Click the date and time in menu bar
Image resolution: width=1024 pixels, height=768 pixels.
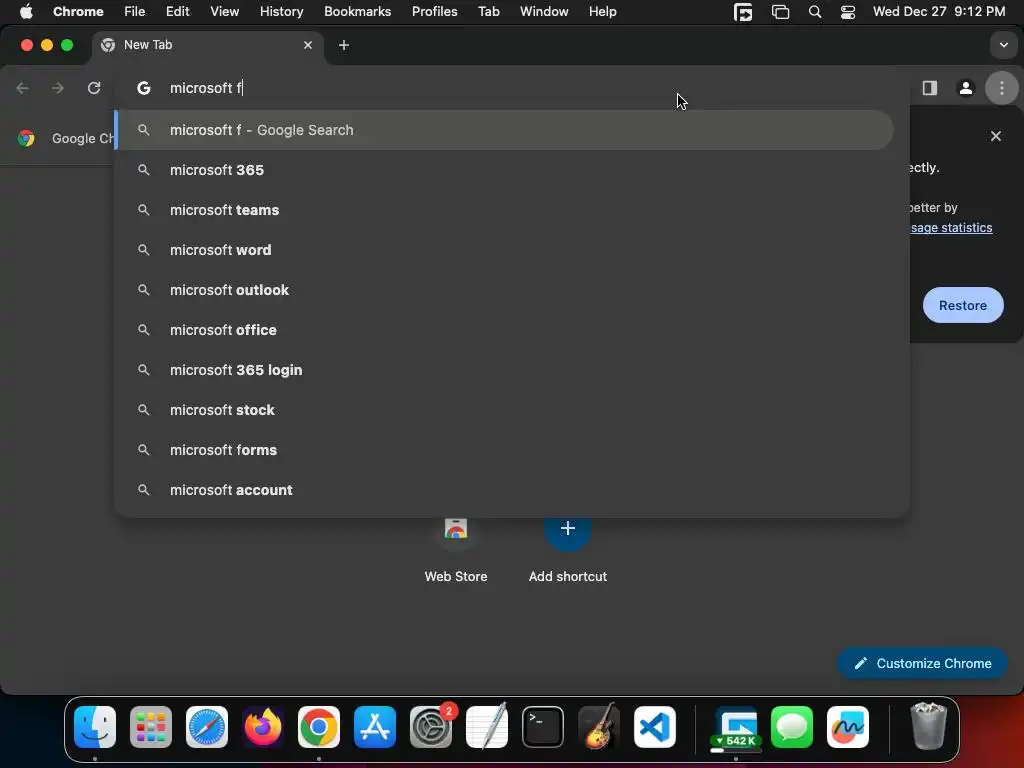click(938, 12)
